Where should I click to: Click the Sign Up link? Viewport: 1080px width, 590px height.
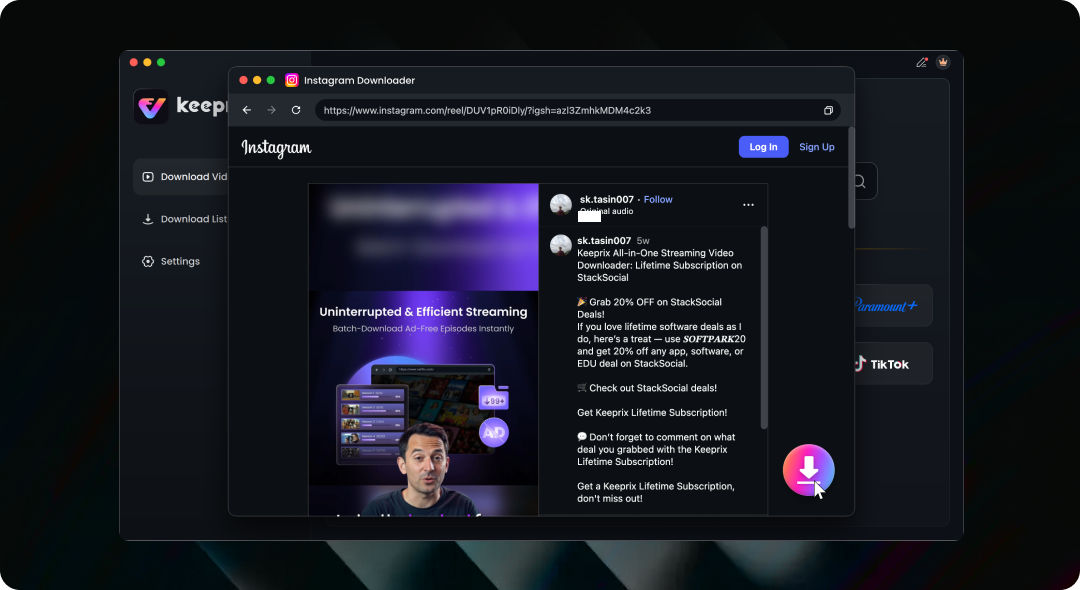pyautogui.click(x=817, y=147)
